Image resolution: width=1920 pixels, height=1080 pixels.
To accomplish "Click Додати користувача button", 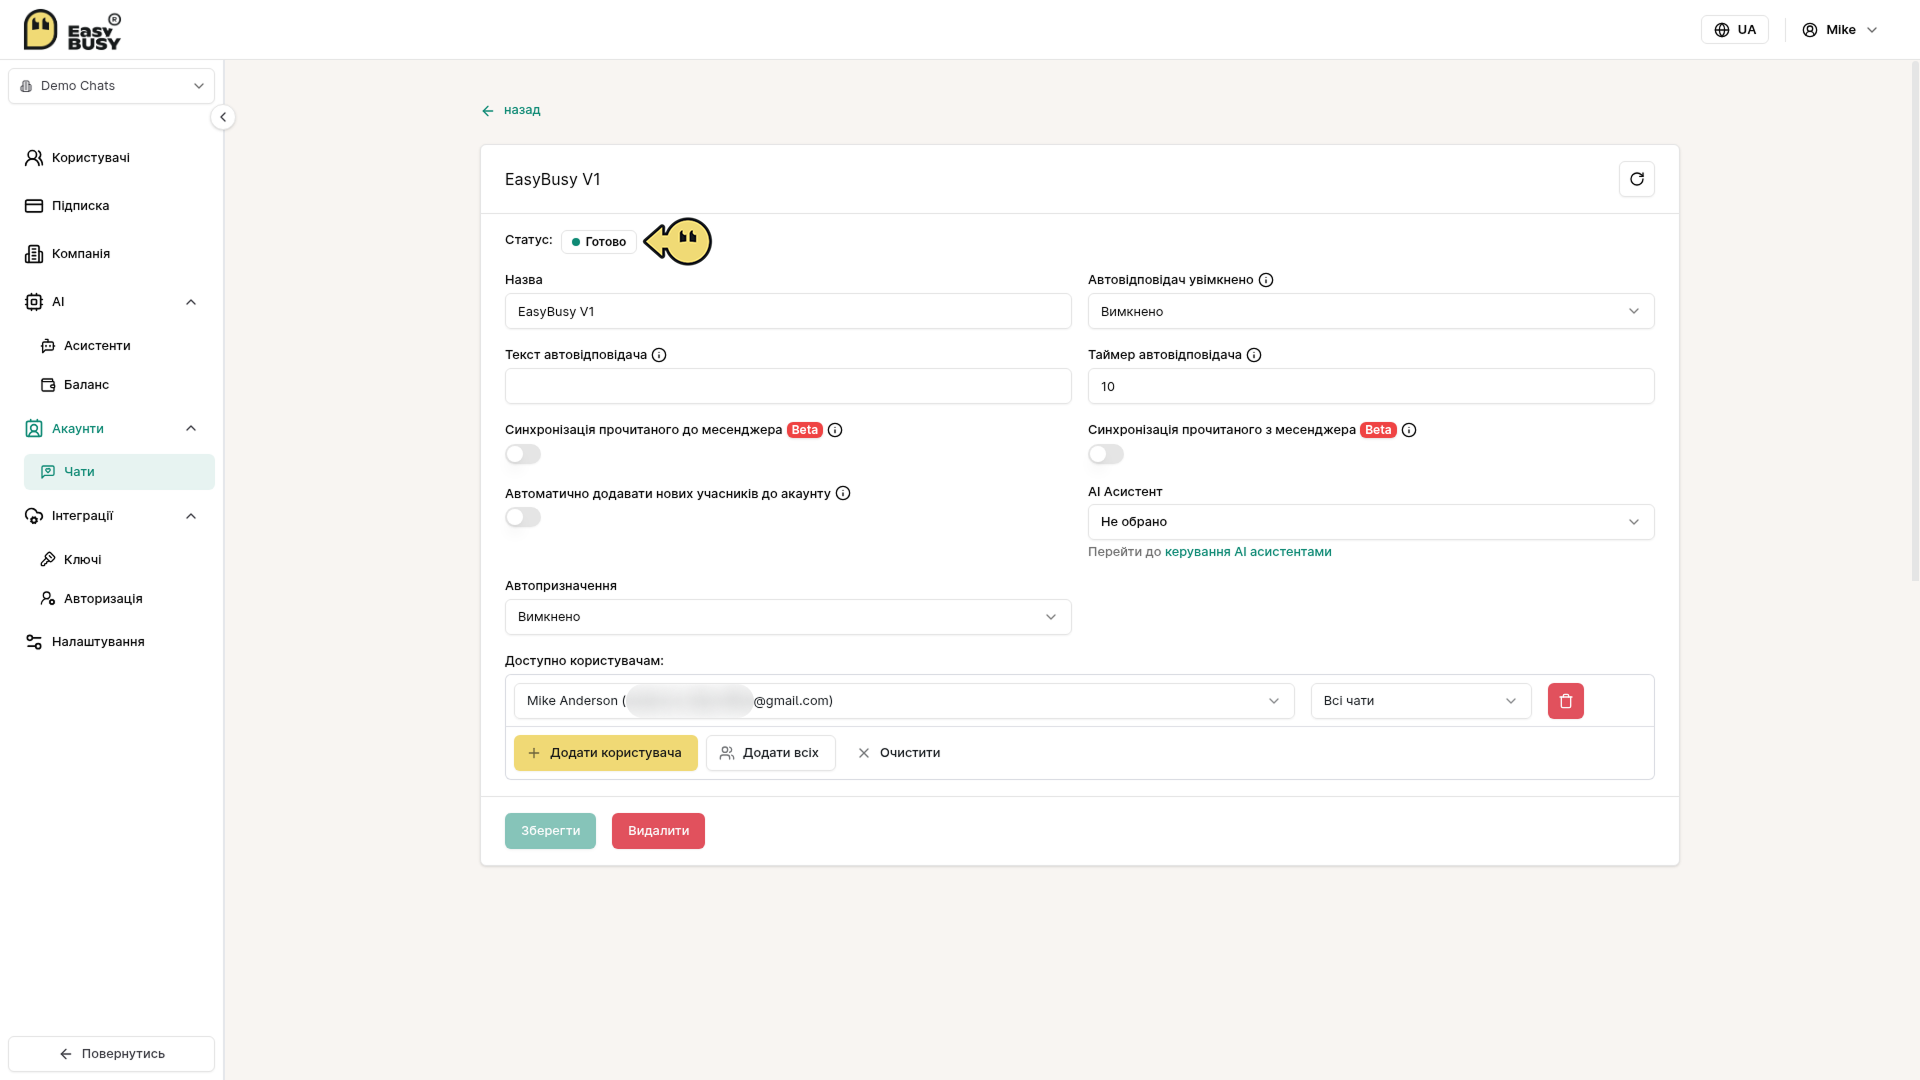I will click(x=605, y=753).
